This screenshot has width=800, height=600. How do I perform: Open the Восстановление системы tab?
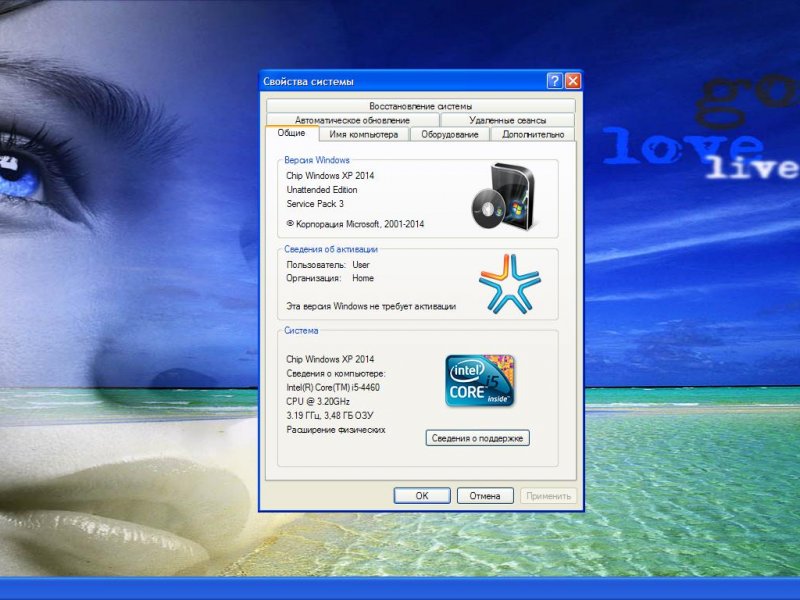420,106
